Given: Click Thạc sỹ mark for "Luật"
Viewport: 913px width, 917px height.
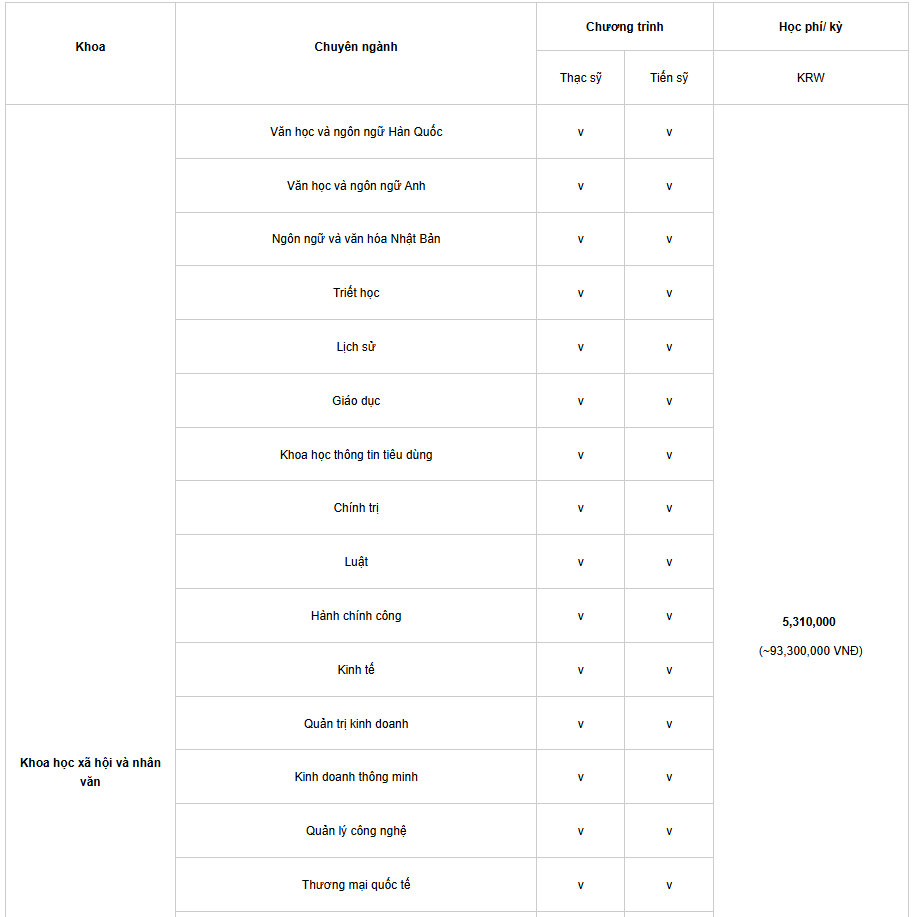Looking at the screenshot, I should click(x=580, y=562).
